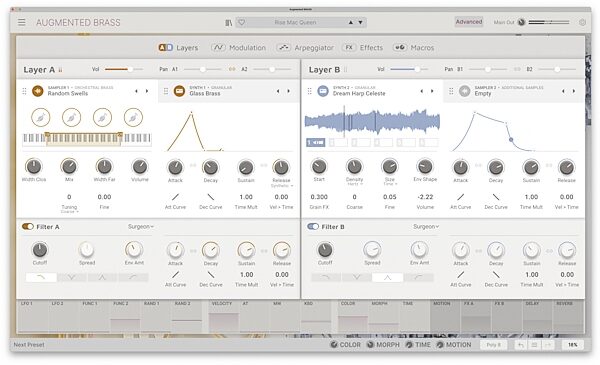Select notch filter shape in Filter A

[x=72, y=277]
